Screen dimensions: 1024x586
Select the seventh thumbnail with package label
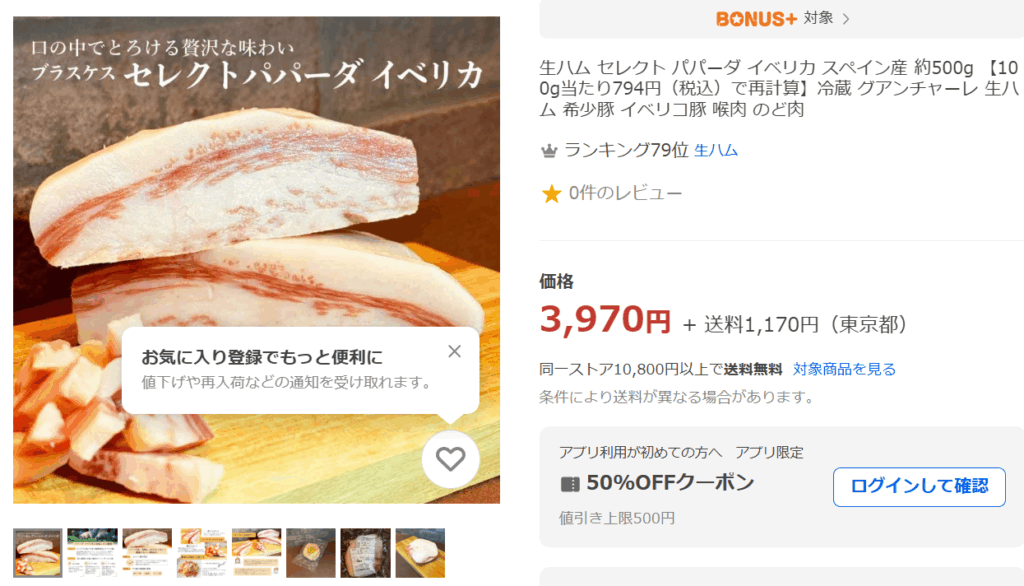click(365, 553)
